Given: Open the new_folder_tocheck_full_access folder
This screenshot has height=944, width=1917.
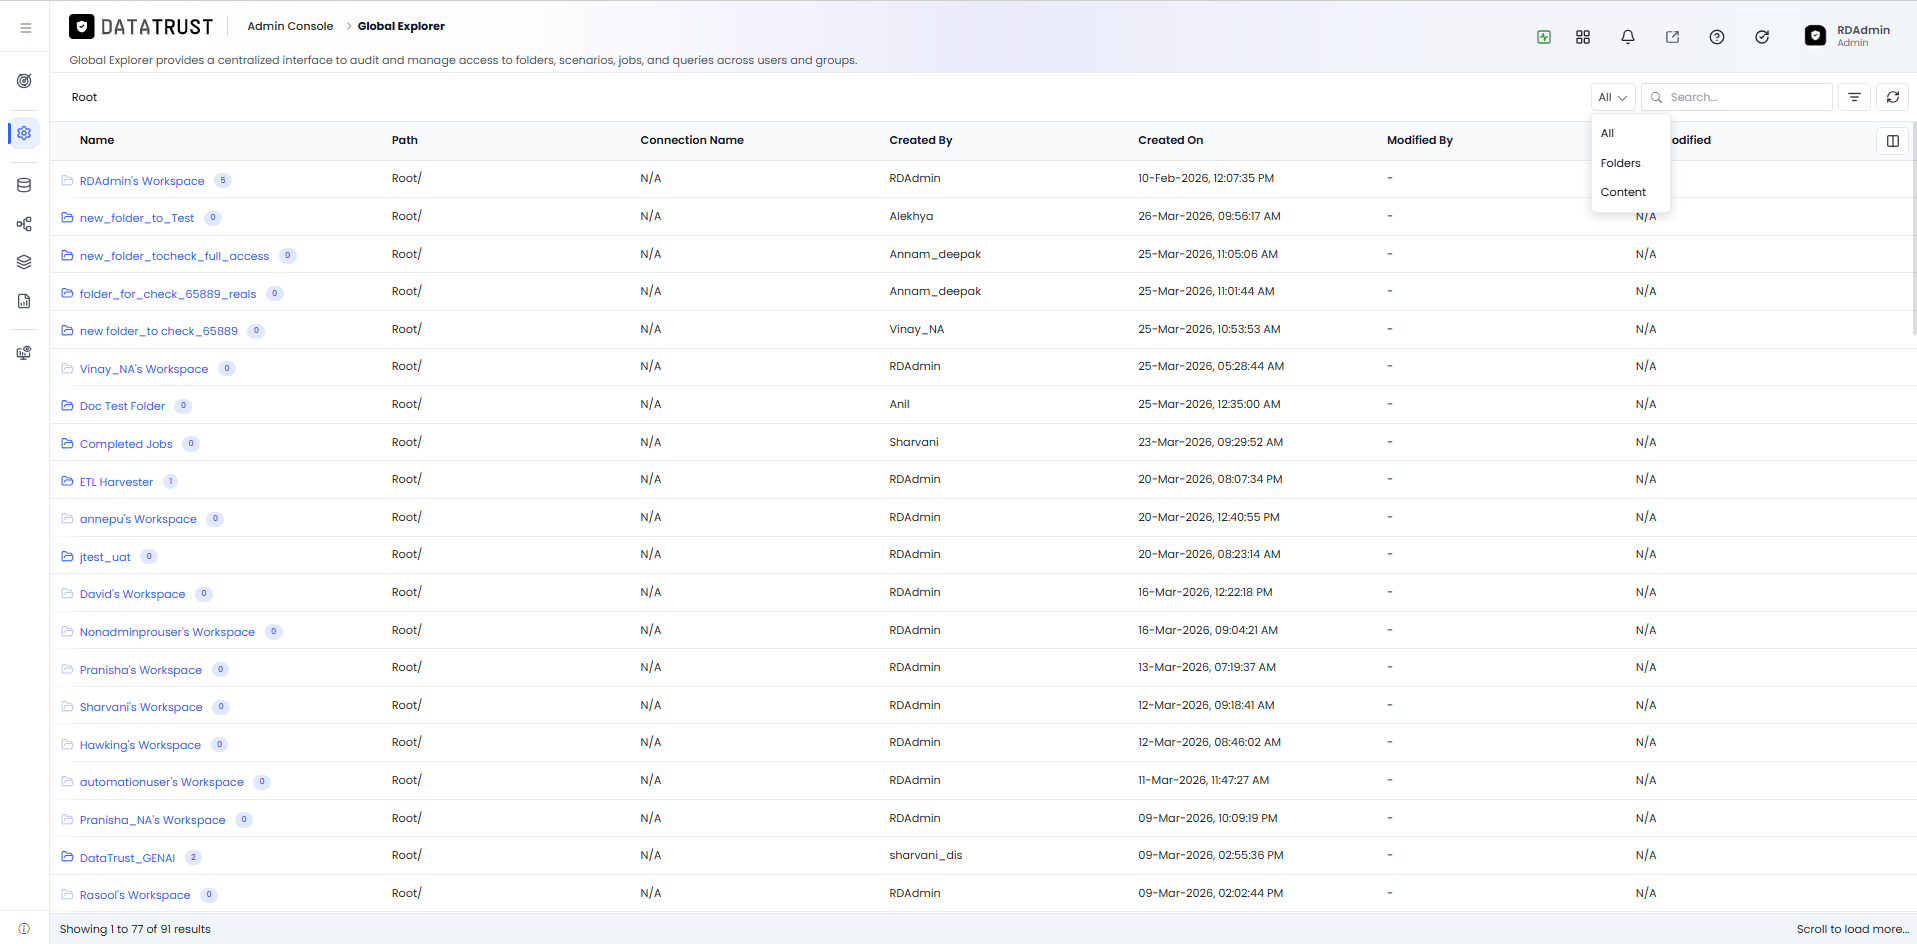Looking at the screenshot, I should pyautogui.click(x=174, y=256).
